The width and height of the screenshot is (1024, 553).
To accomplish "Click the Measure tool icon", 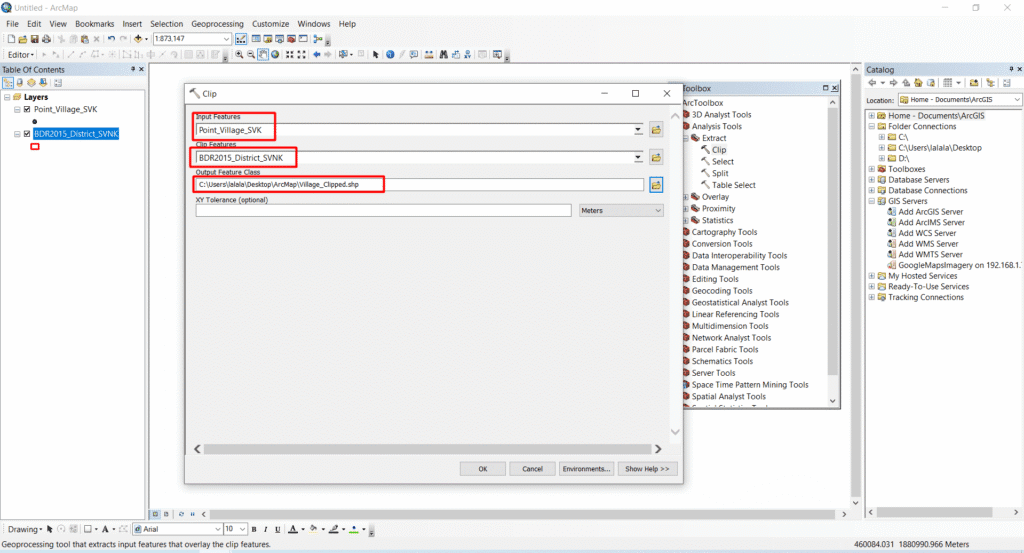I will click(x=428, y=55).
